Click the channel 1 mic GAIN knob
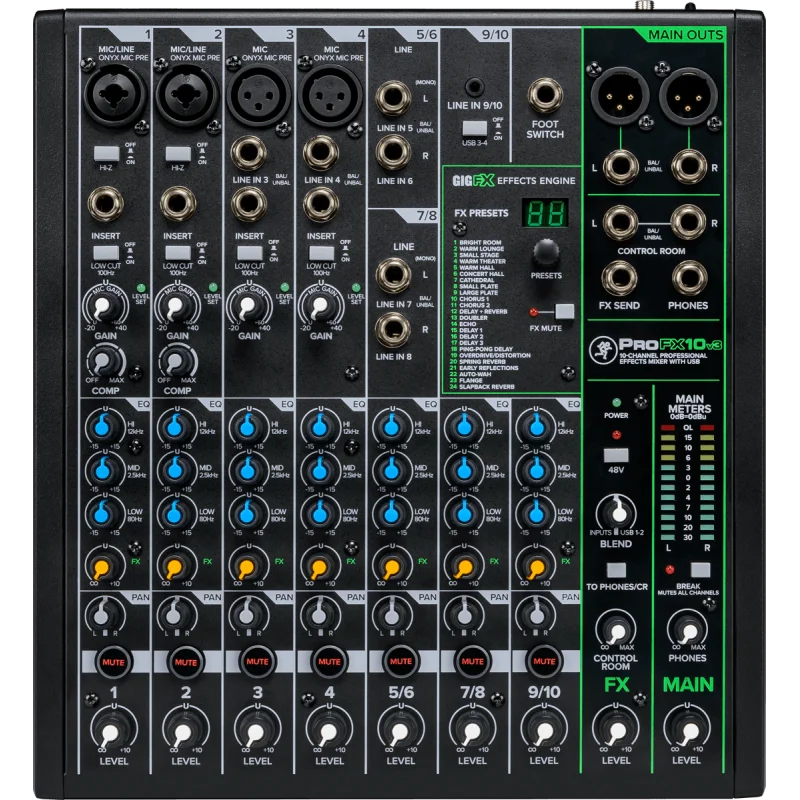Image resolution: width=800 pixels, height=800 pixels. 105,307
